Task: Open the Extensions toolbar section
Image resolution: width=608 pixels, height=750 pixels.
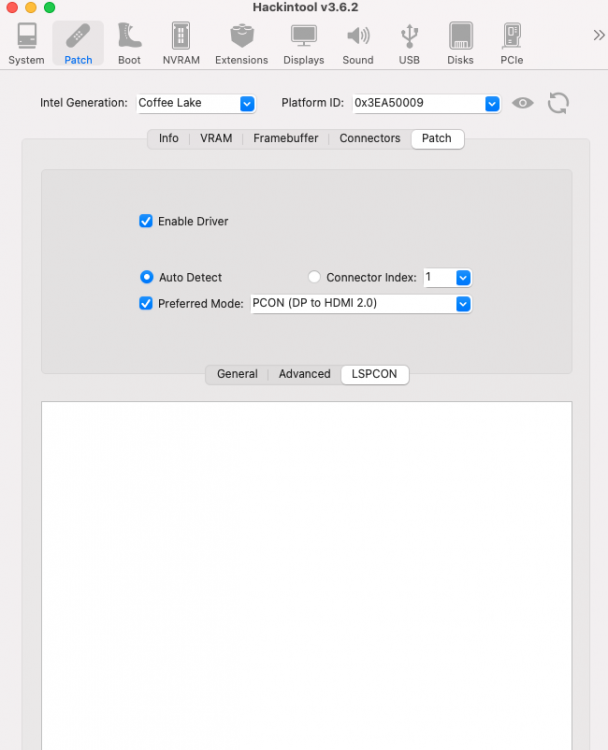Action: tap(242, 44)
